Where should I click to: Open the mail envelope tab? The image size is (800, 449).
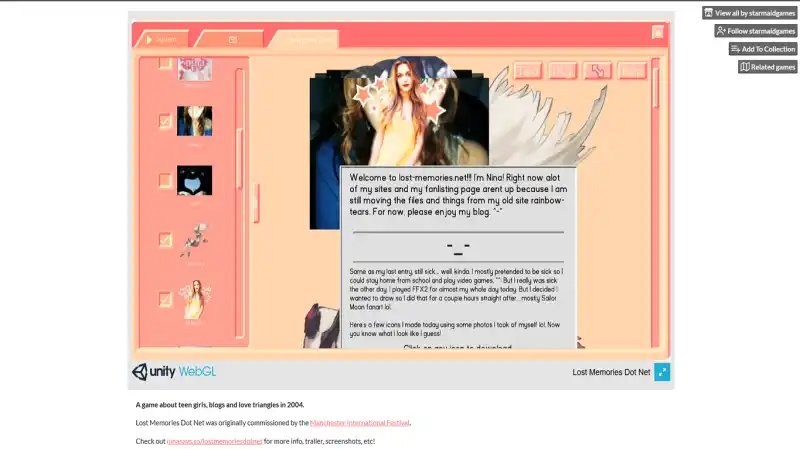point(231,39)
